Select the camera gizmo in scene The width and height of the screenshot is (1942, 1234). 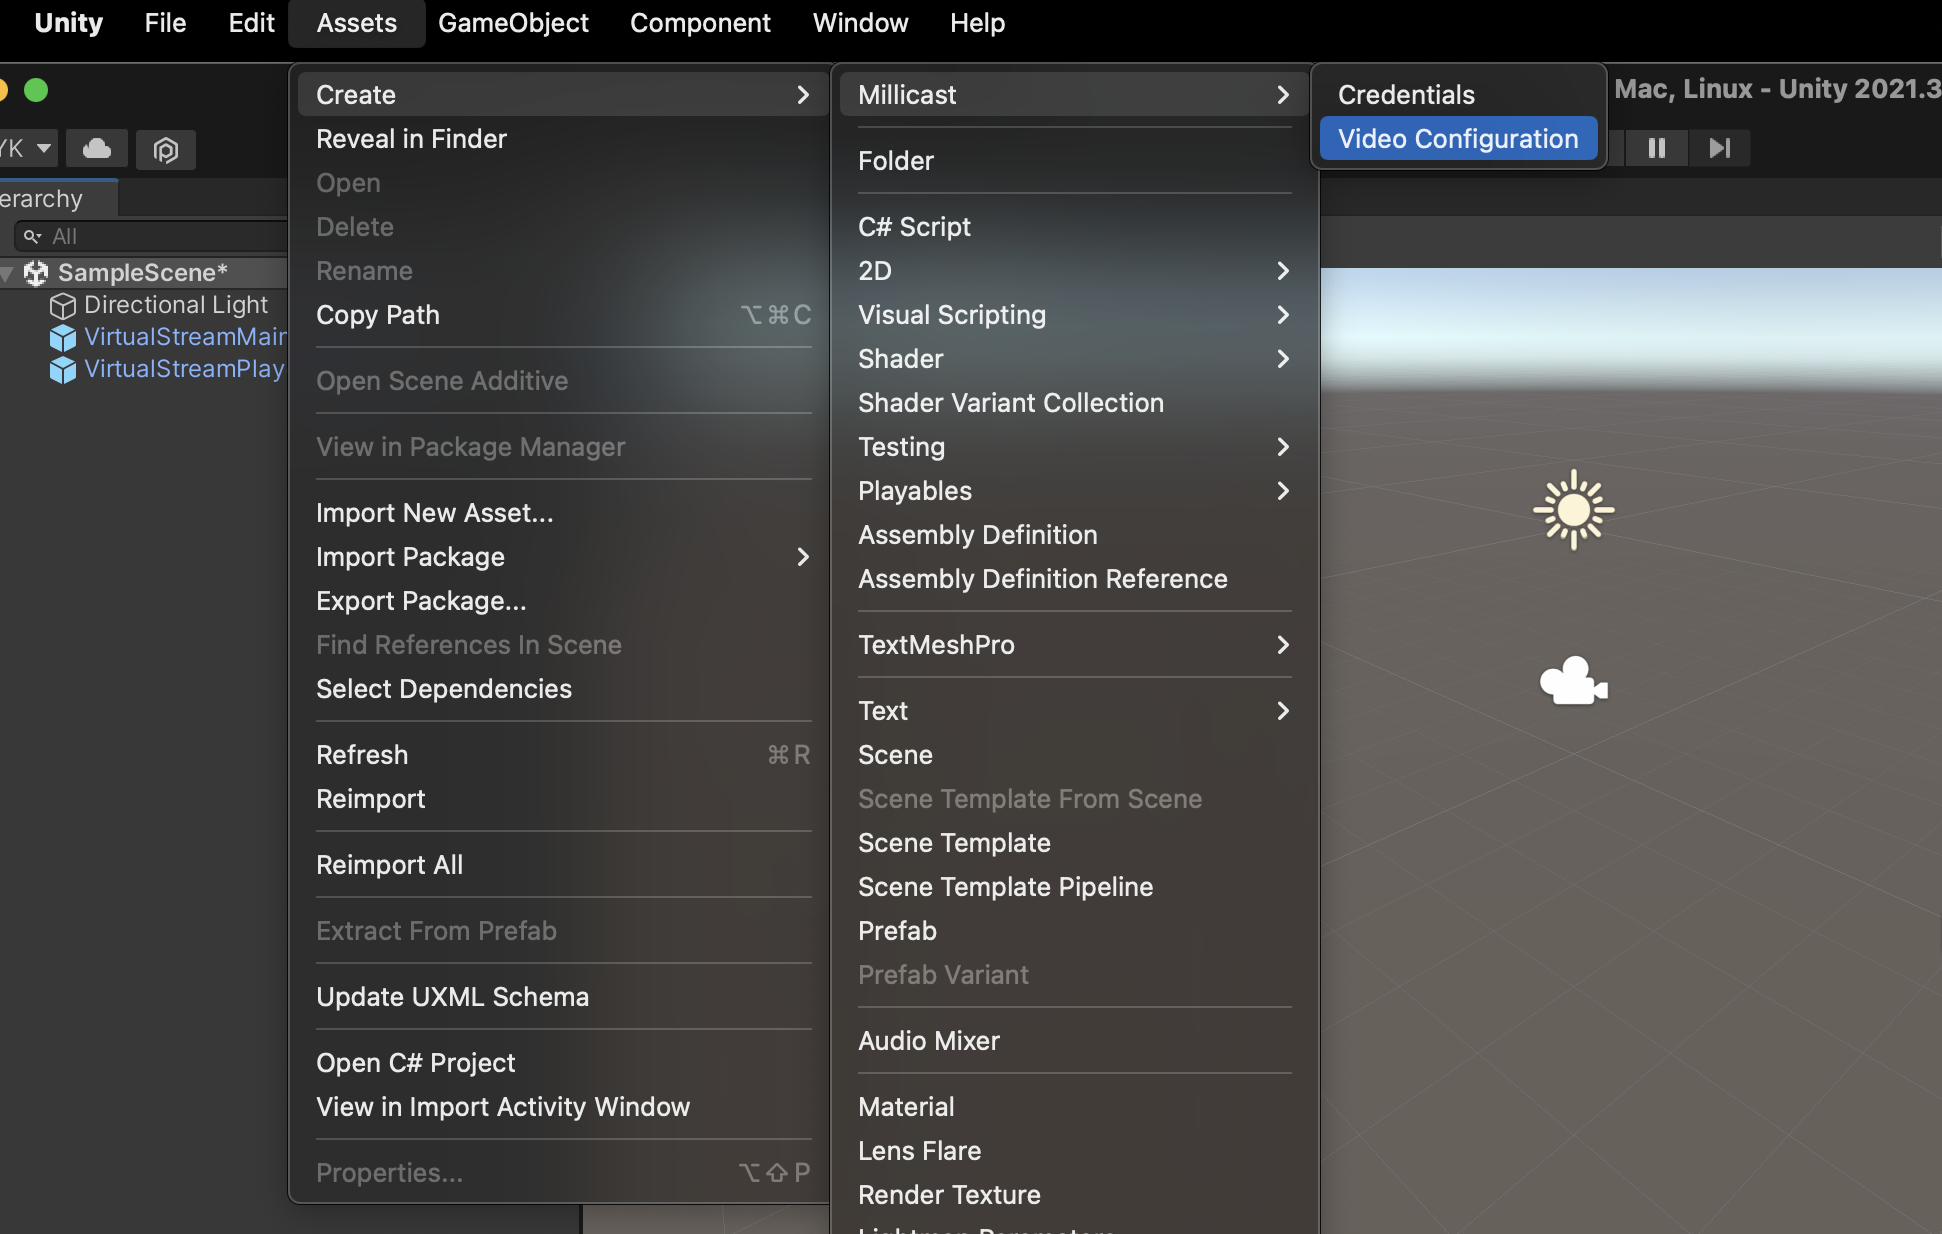[1573, 682]
